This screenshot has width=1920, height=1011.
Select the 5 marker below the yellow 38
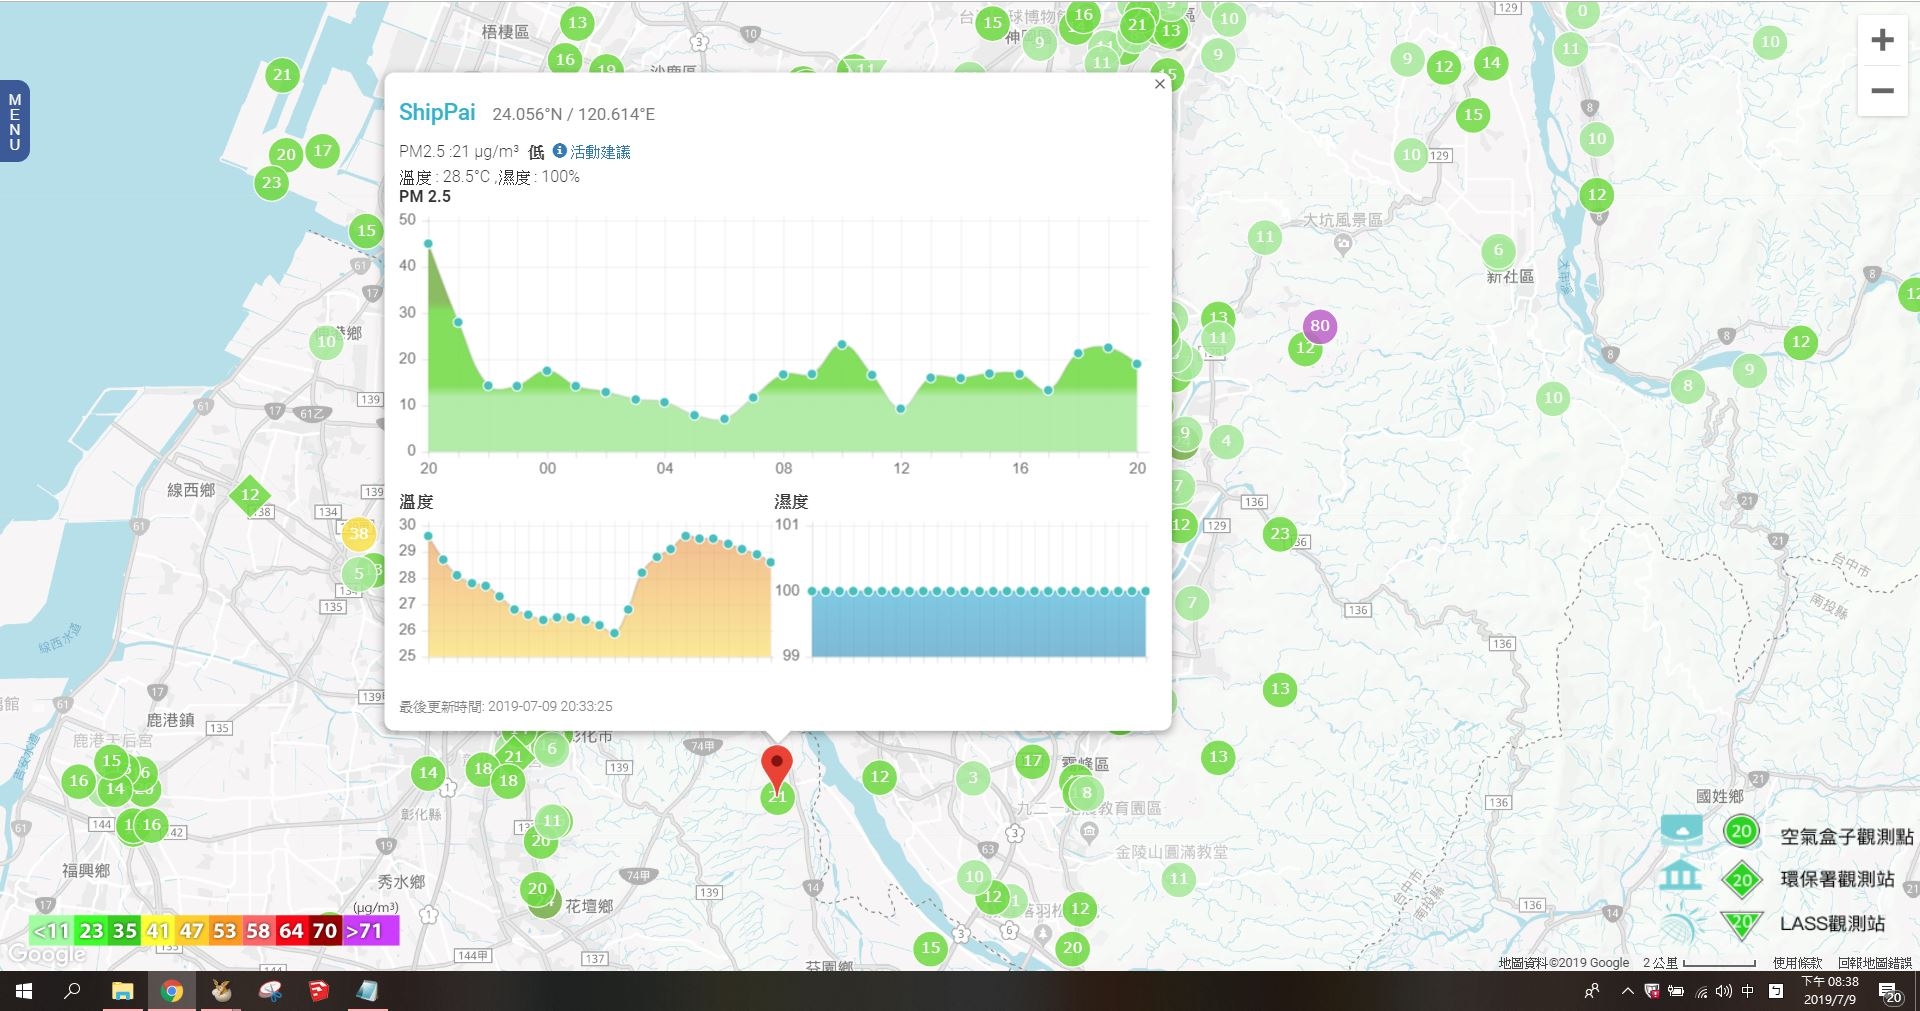tap(358, 574)
